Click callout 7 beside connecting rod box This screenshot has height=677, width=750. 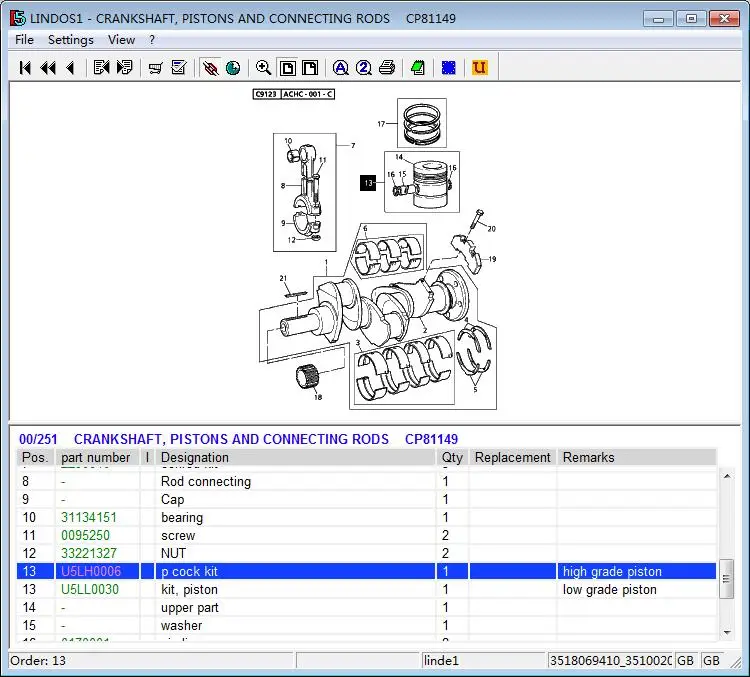coord(353,145)
